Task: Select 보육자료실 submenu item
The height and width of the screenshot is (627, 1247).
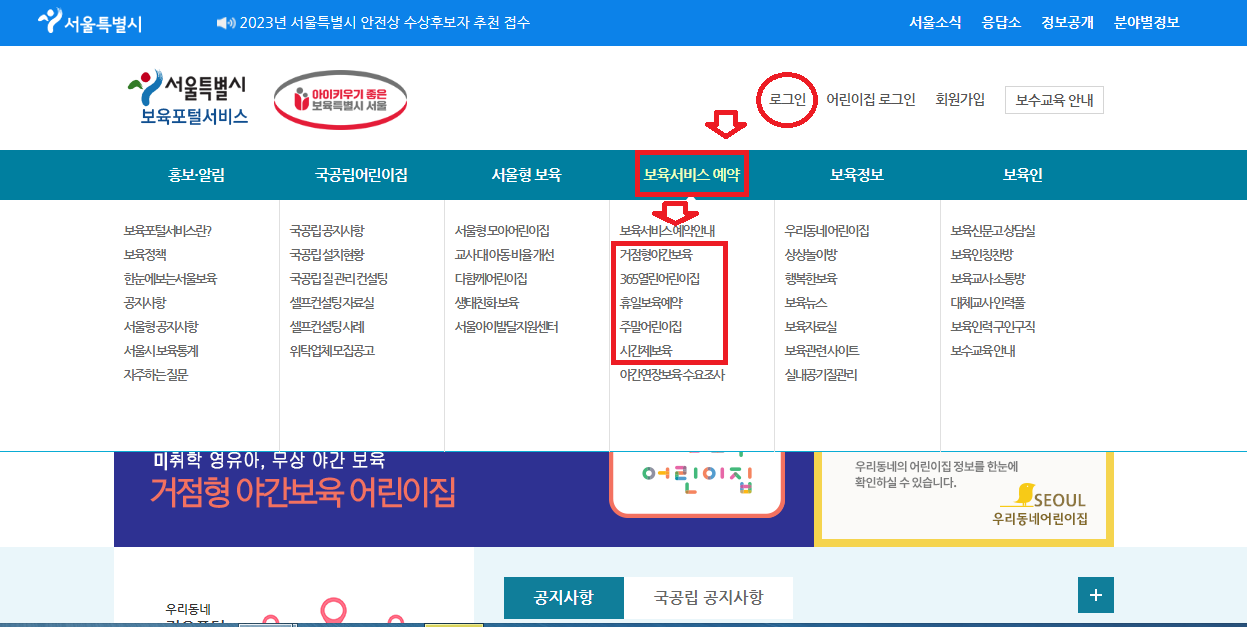Action: 811,327
